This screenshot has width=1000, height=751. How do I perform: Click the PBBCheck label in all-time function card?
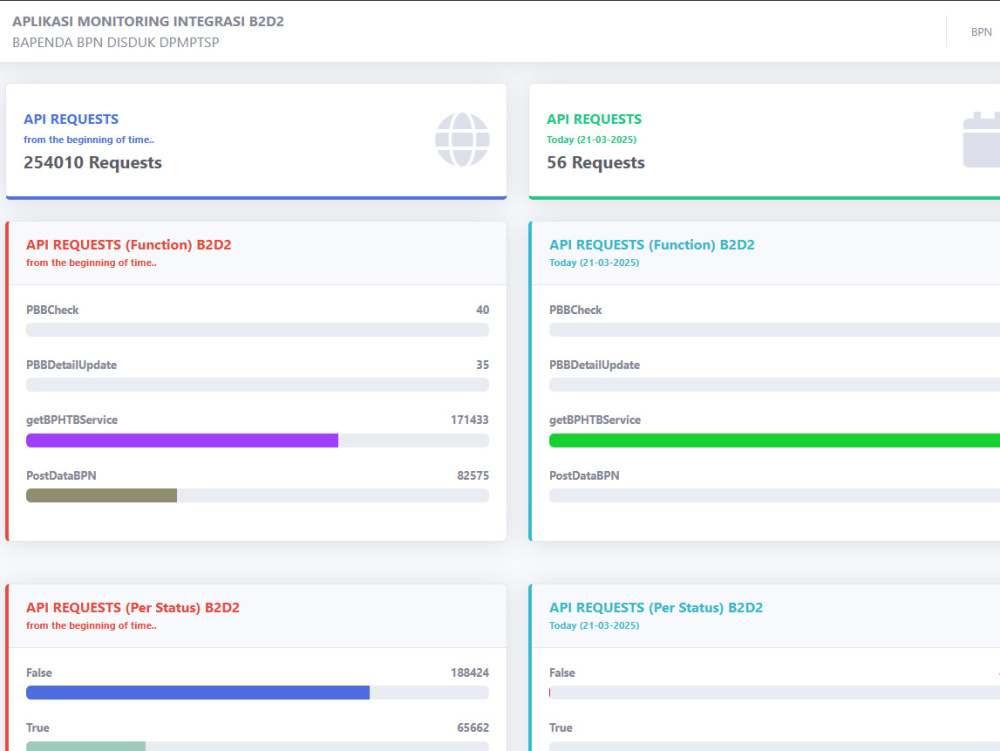pyautogui.click(x=52, y=310)
